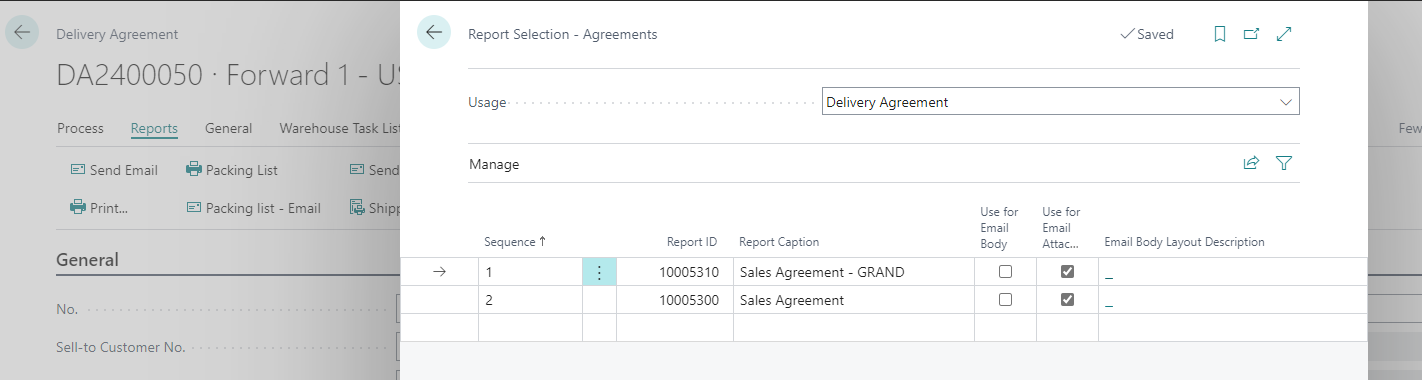The image size is (1422, 380).
Task: Click the back arrow in Report Selection dialog
Action: tap(434, 33)
